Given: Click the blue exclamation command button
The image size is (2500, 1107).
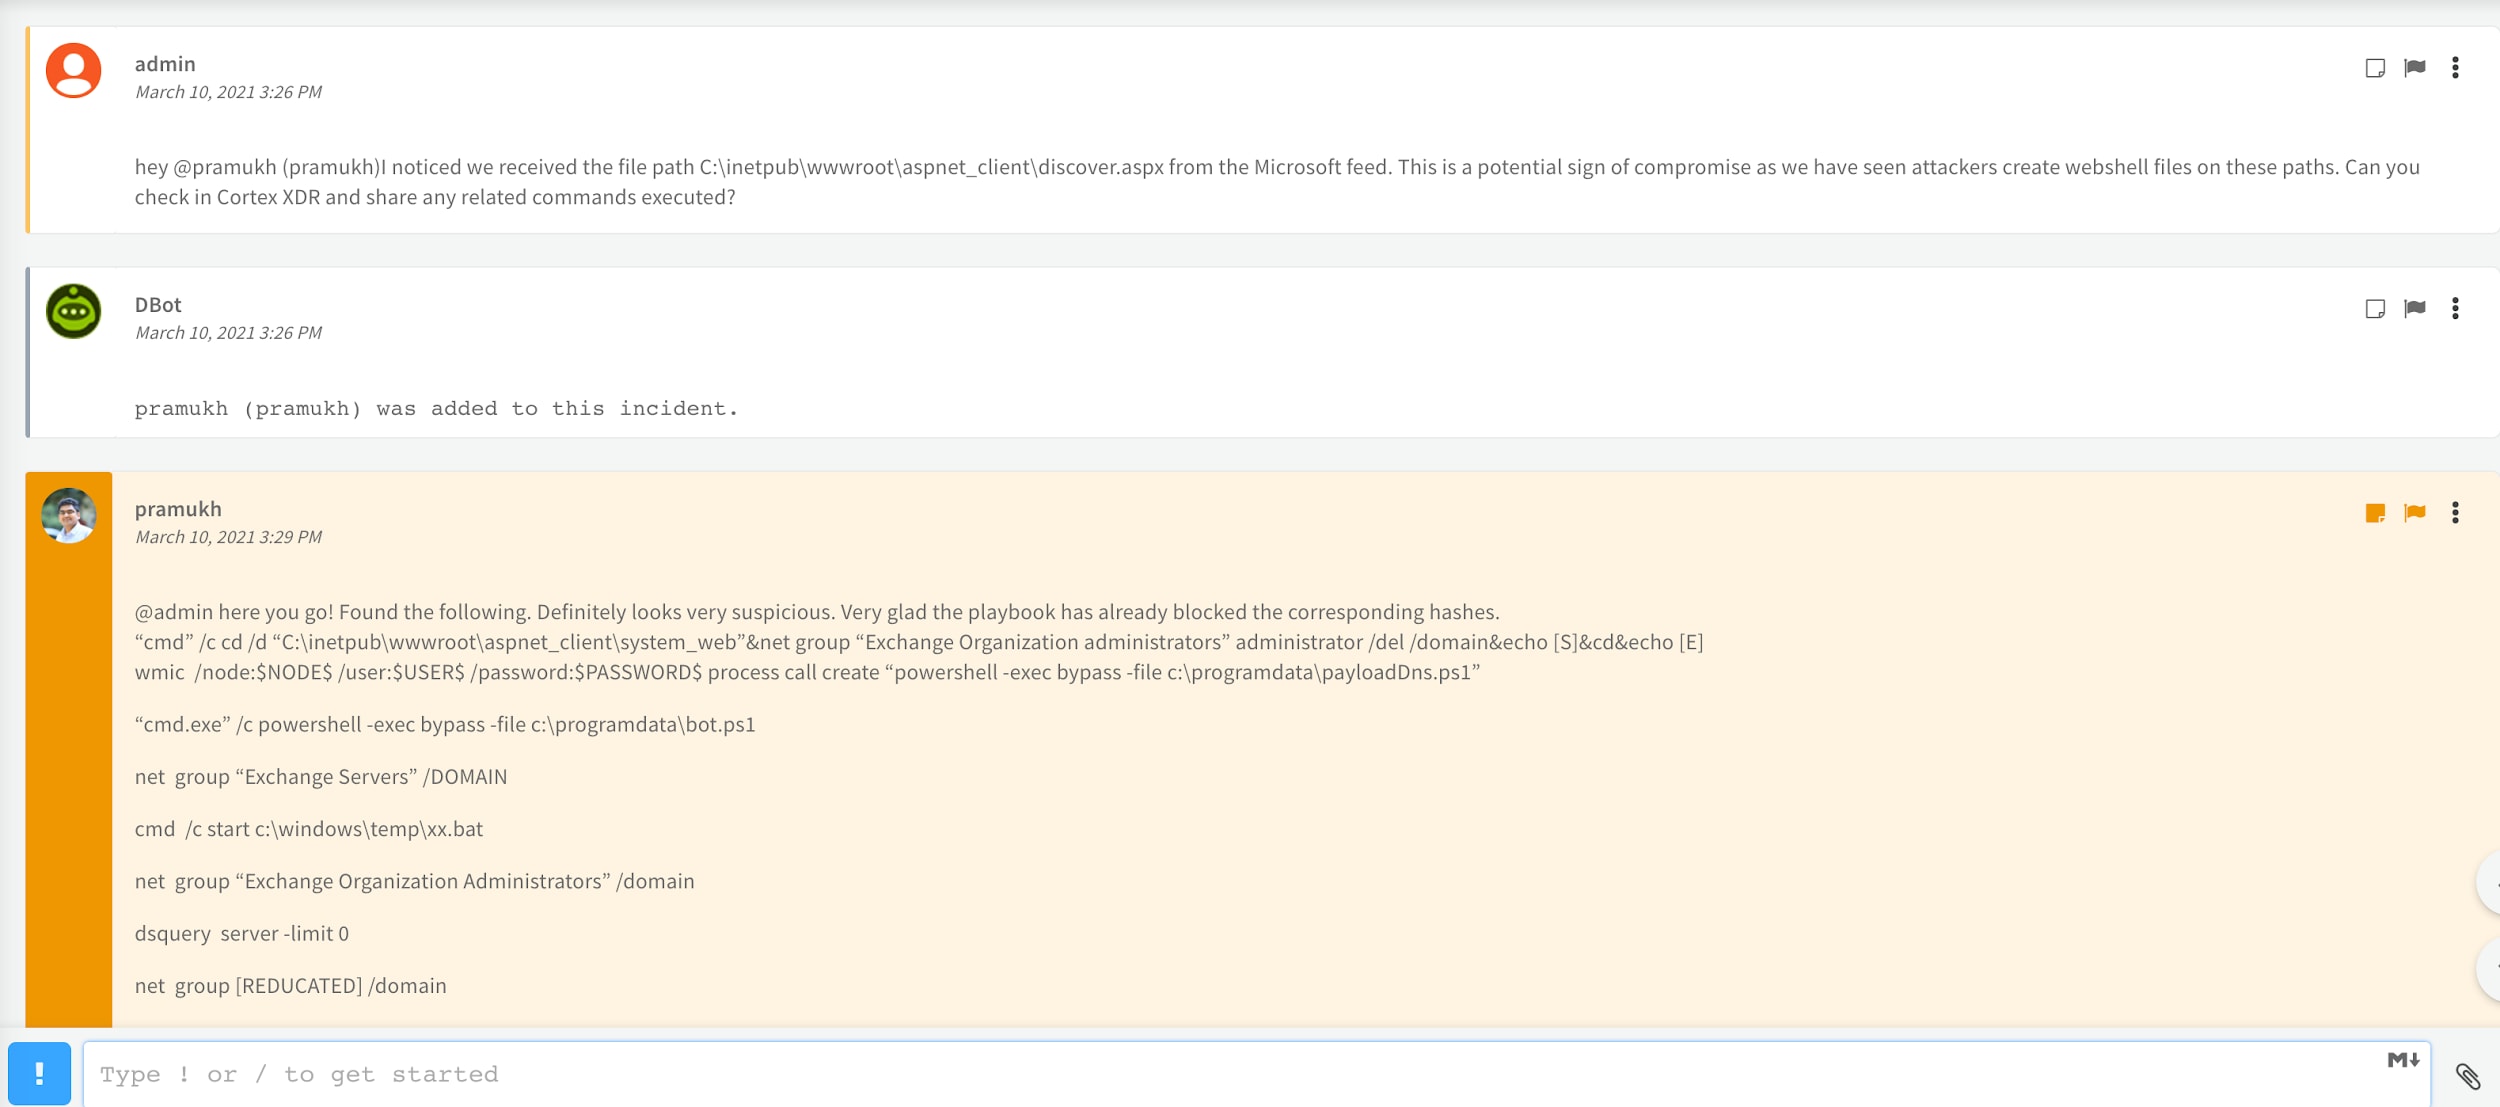Looking at the screenshot, I should [39, 1073].
